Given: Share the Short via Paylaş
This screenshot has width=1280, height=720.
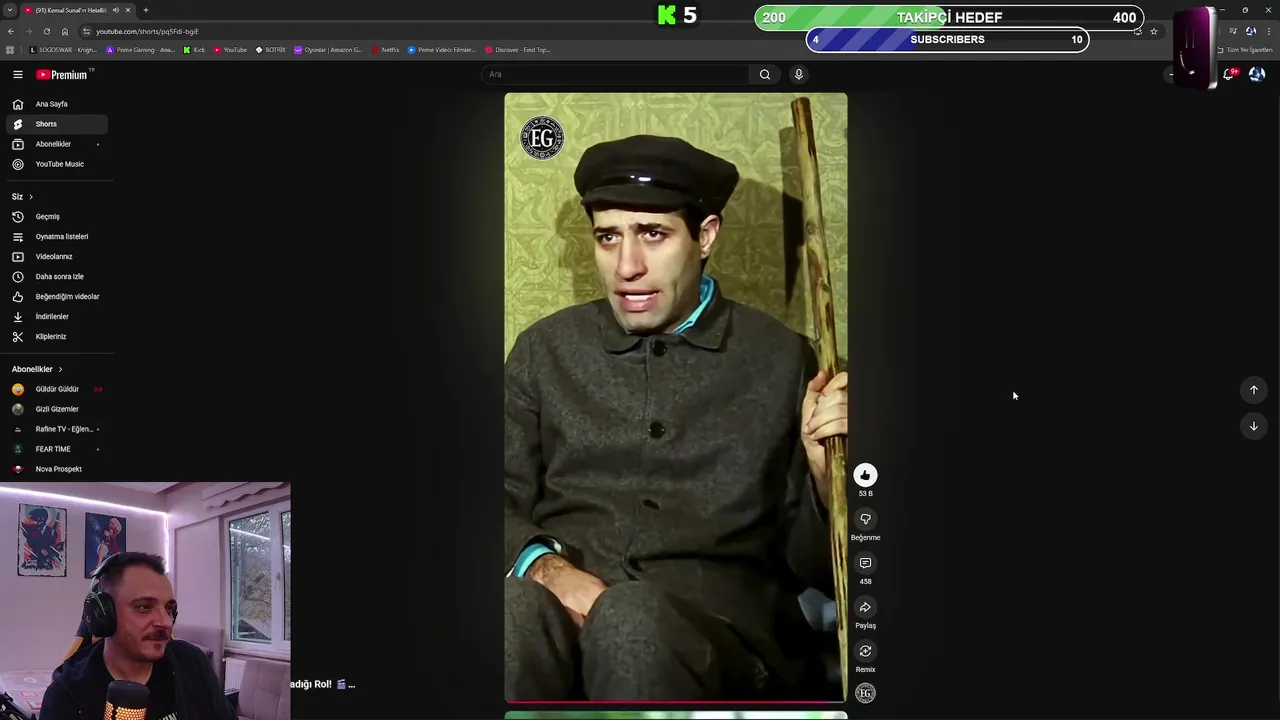Looking at the screenshot, I should 865,607.
